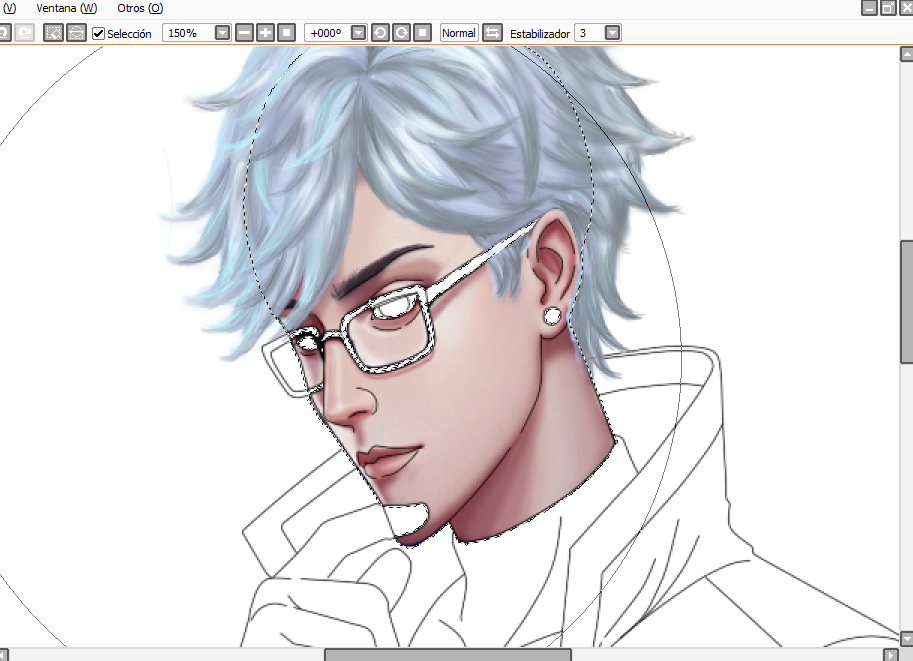Click the +000° rotation angle field
The image size is (913, 661).
(328, 33)
